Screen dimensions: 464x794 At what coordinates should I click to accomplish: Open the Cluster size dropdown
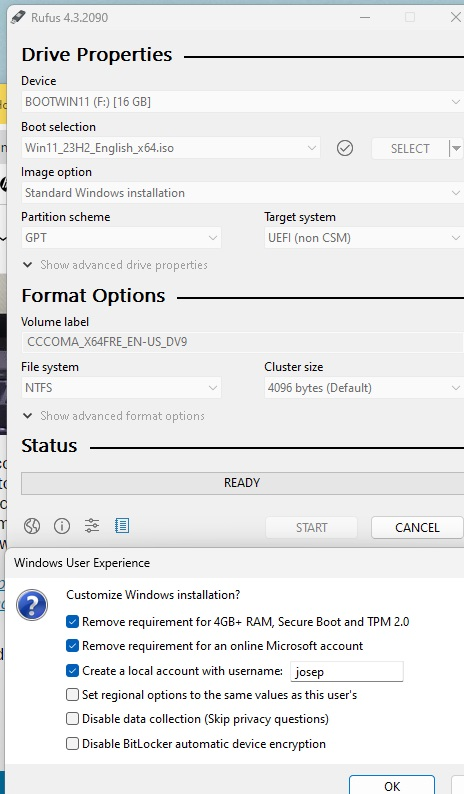363,388
